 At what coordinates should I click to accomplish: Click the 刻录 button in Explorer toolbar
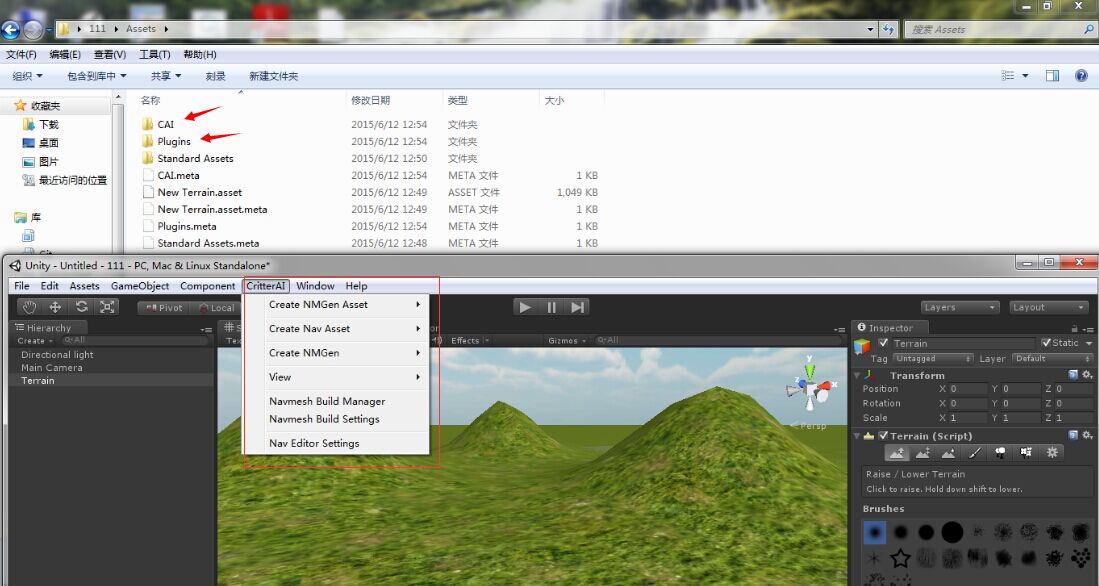tap(215, 76)
